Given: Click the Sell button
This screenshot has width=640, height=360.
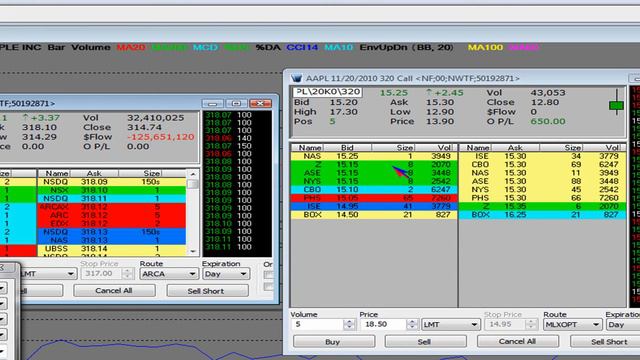Looking at the screenshot, I should (x=425, y=342).
